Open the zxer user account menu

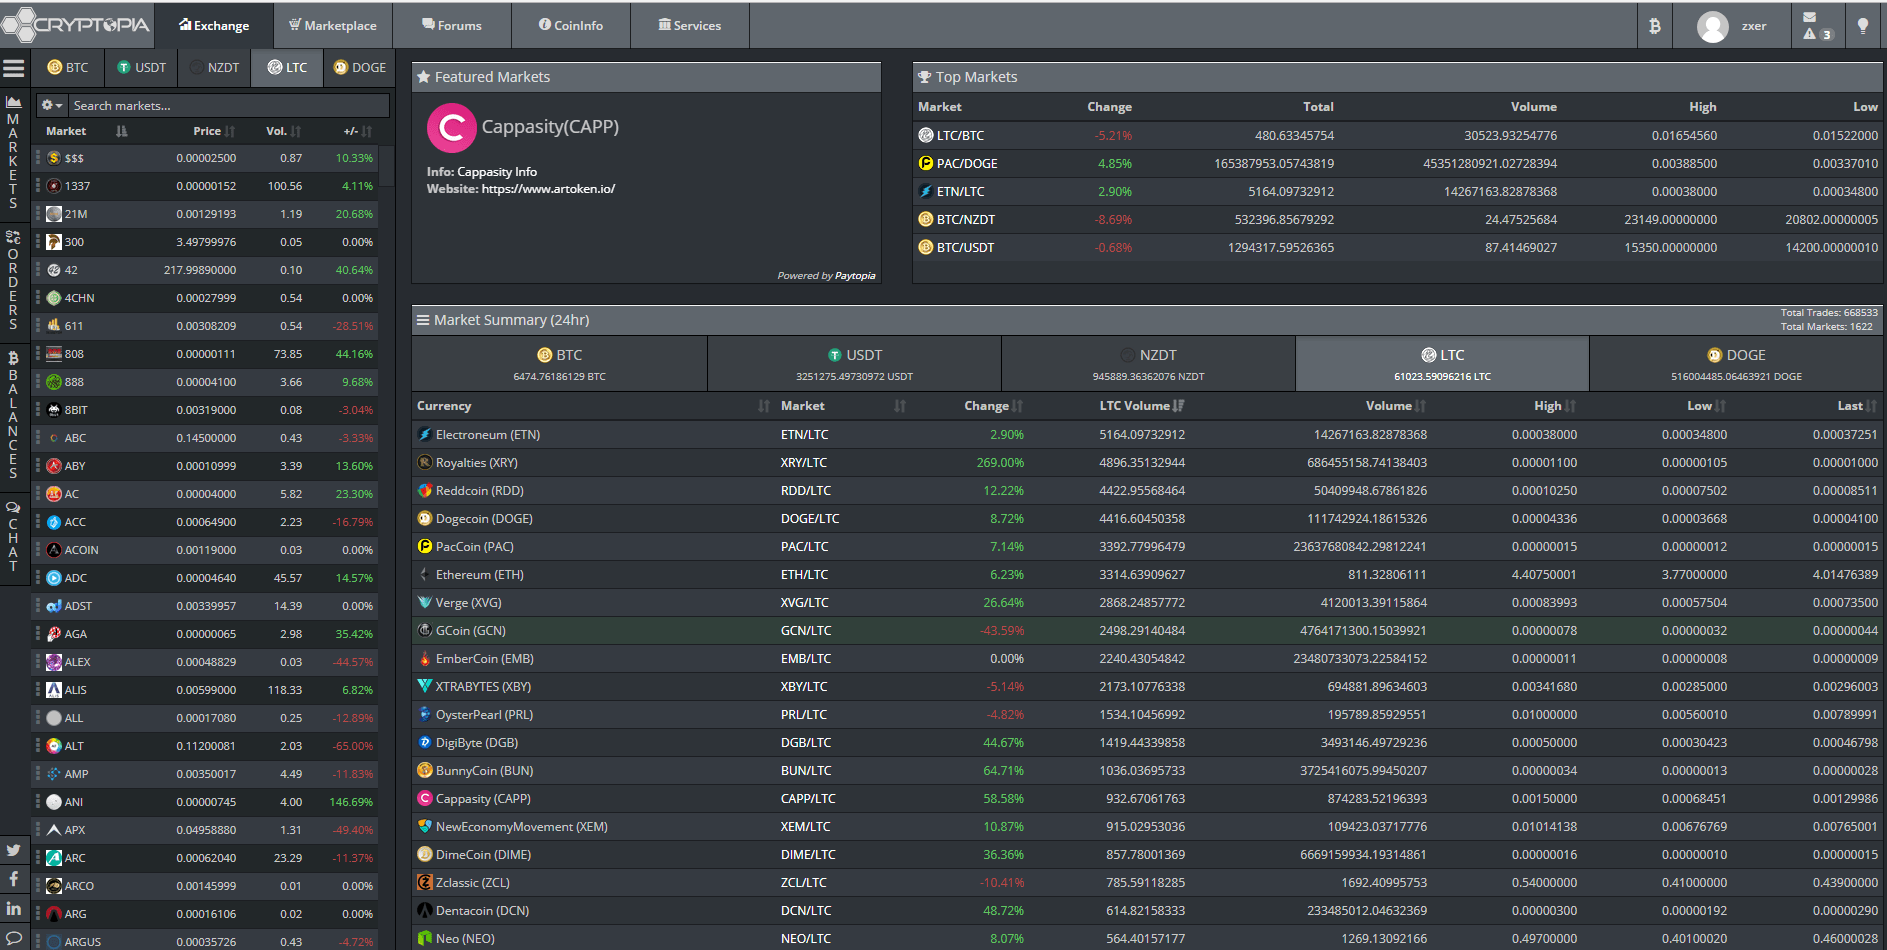pyautogui.click(x=1733, y=26)
